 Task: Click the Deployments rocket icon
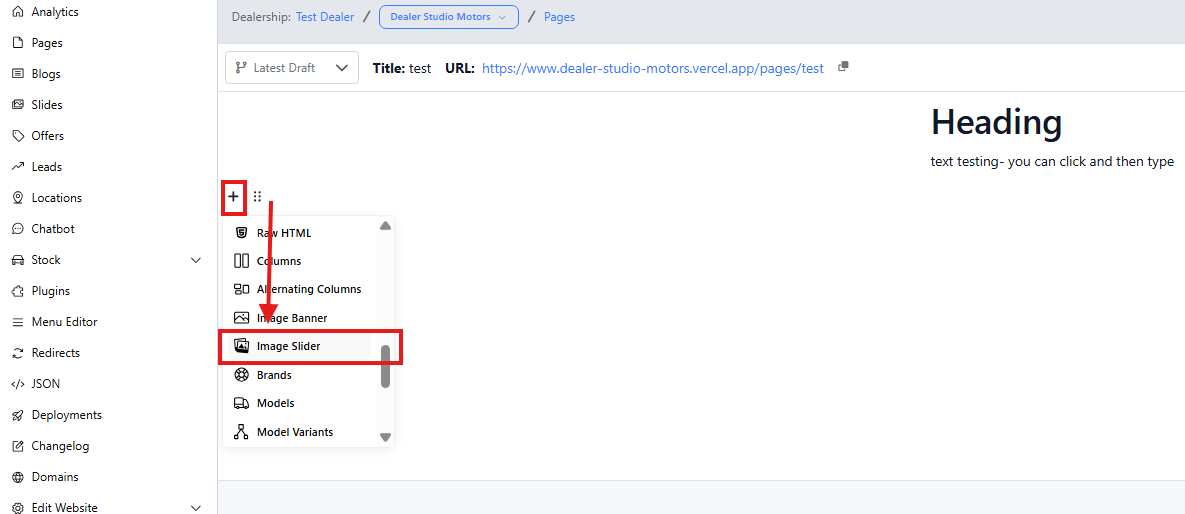[x=17, y=415]
